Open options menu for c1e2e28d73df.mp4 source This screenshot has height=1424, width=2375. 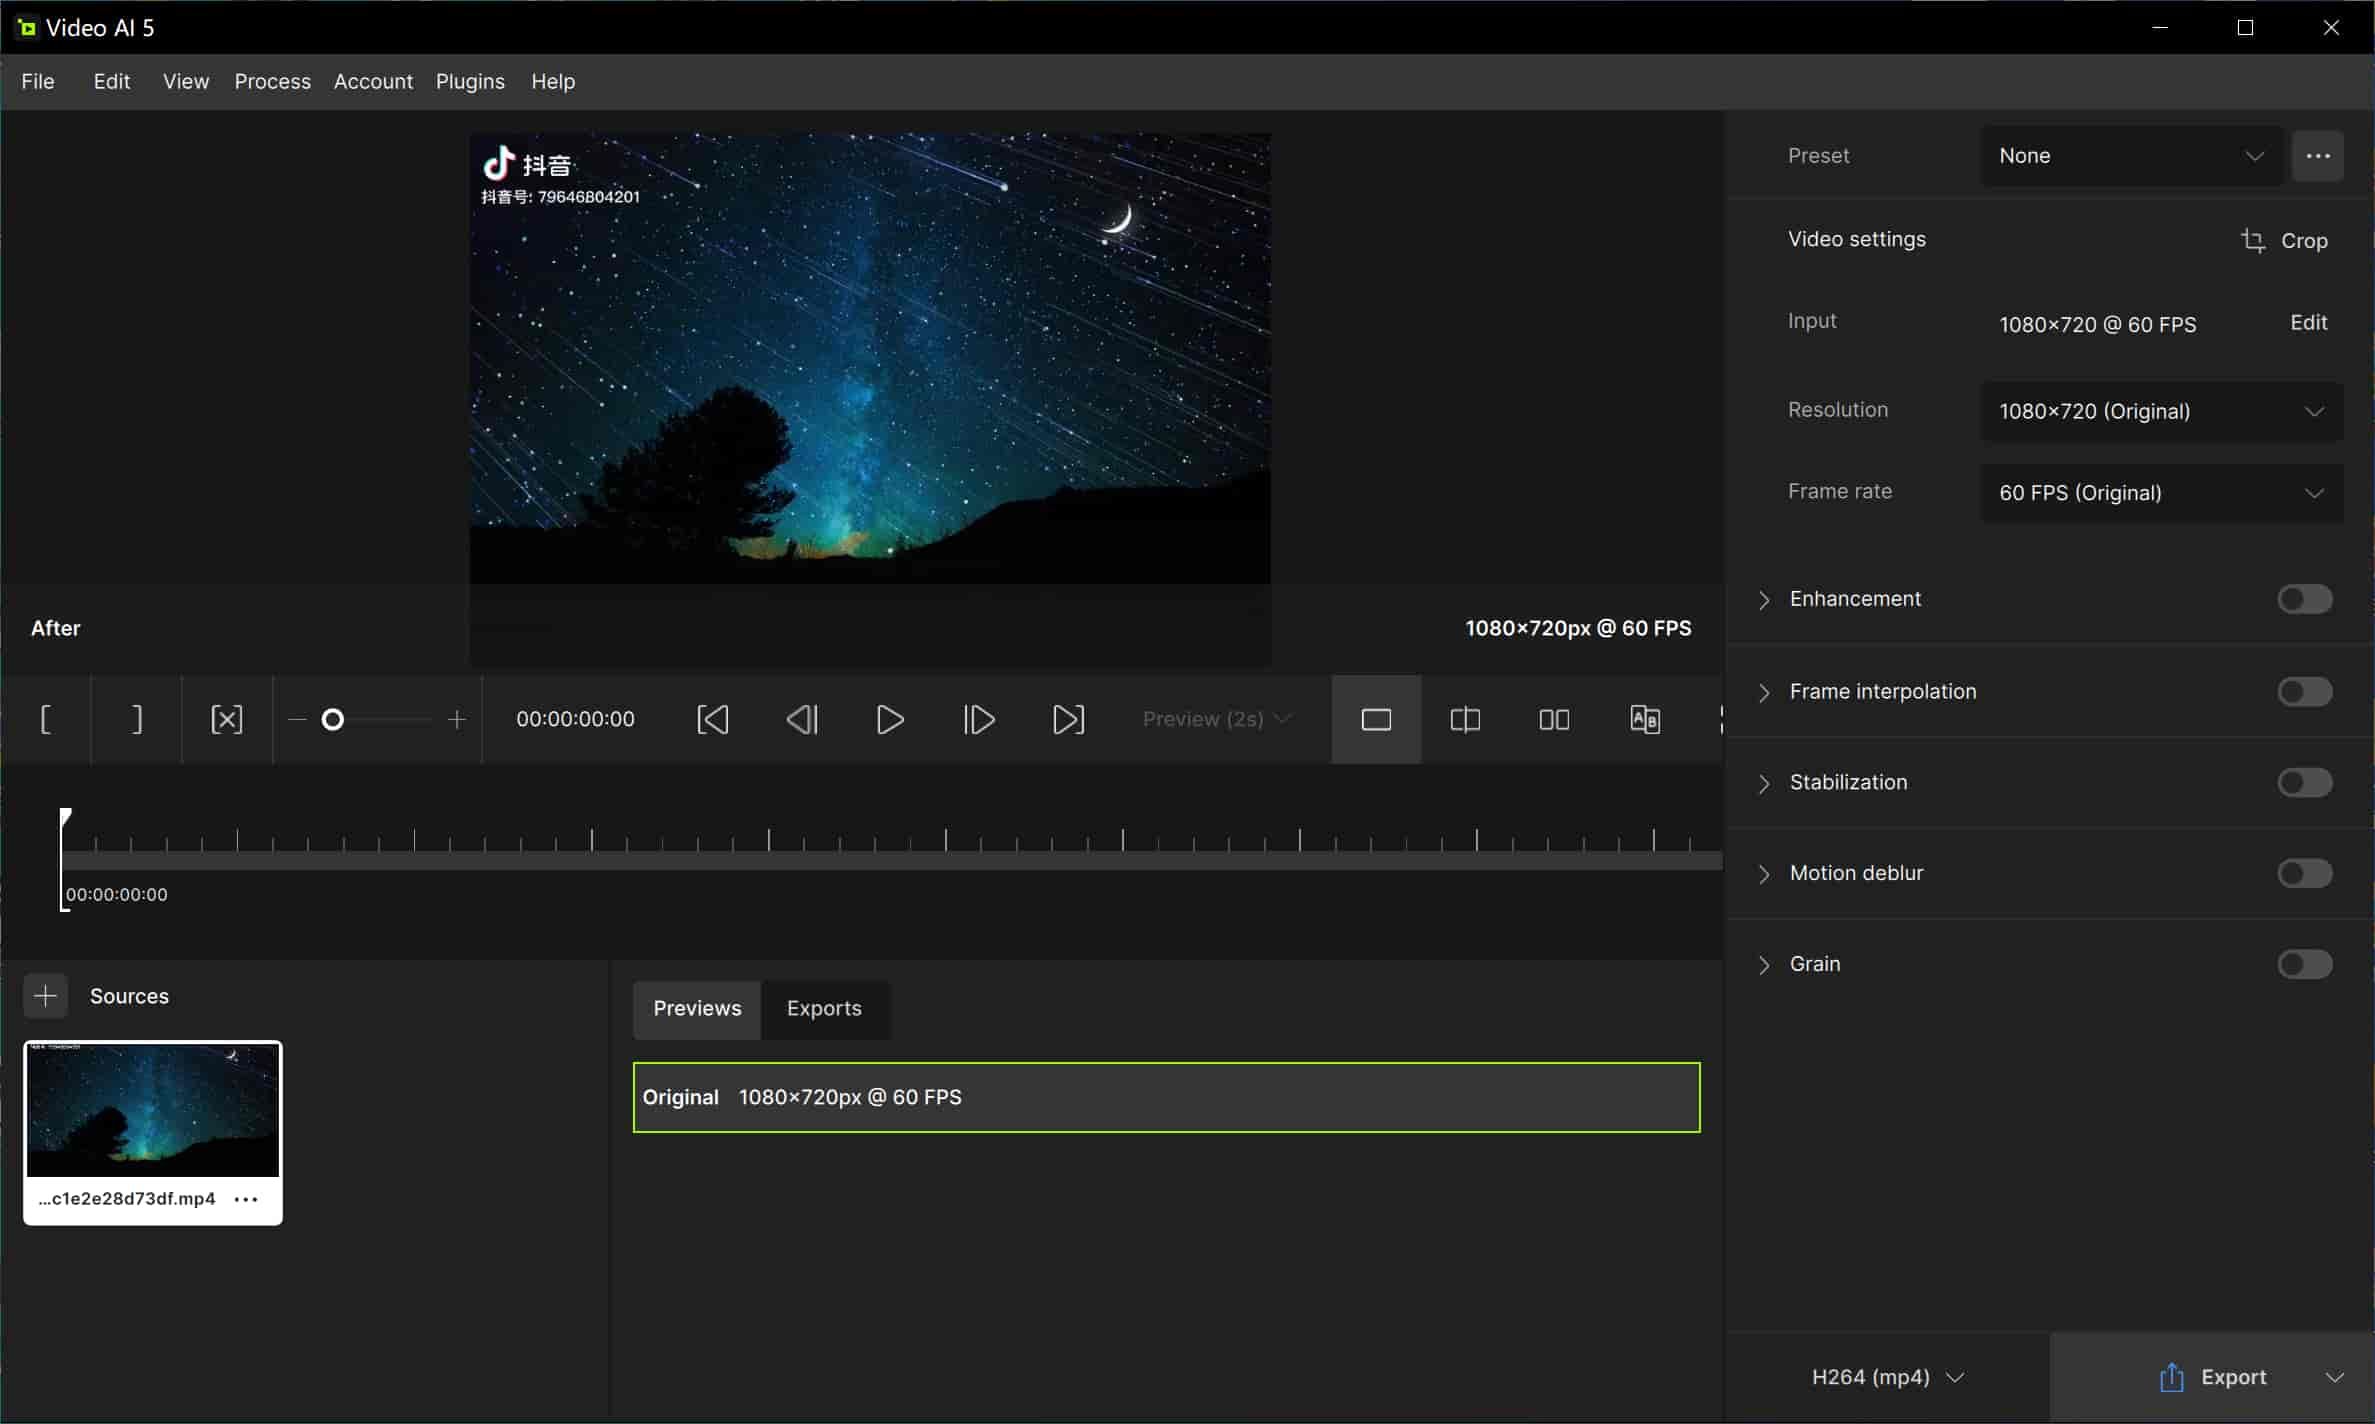tap(246, 1199)
